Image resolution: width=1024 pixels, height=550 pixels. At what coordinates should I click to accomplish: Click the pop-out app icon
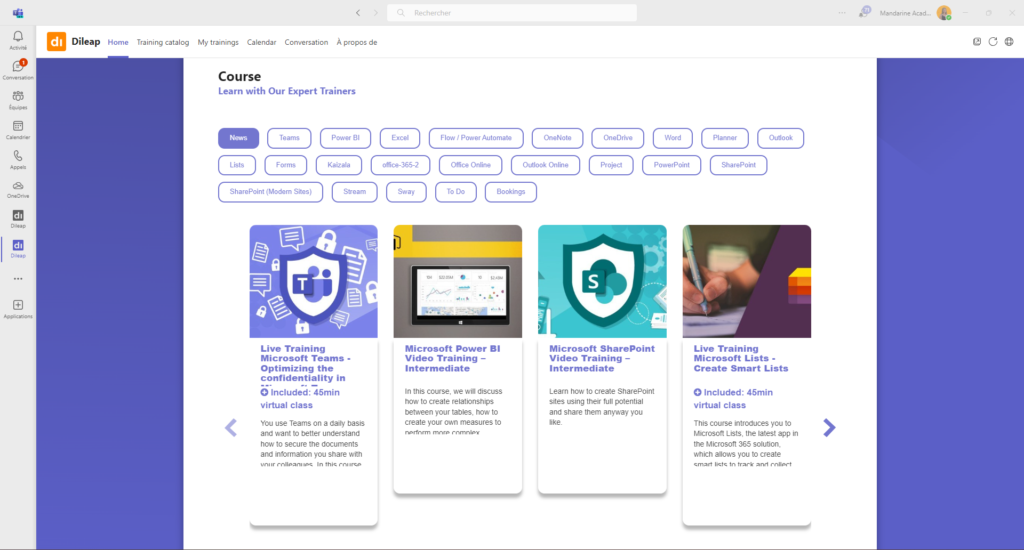[x=977, y=42]
